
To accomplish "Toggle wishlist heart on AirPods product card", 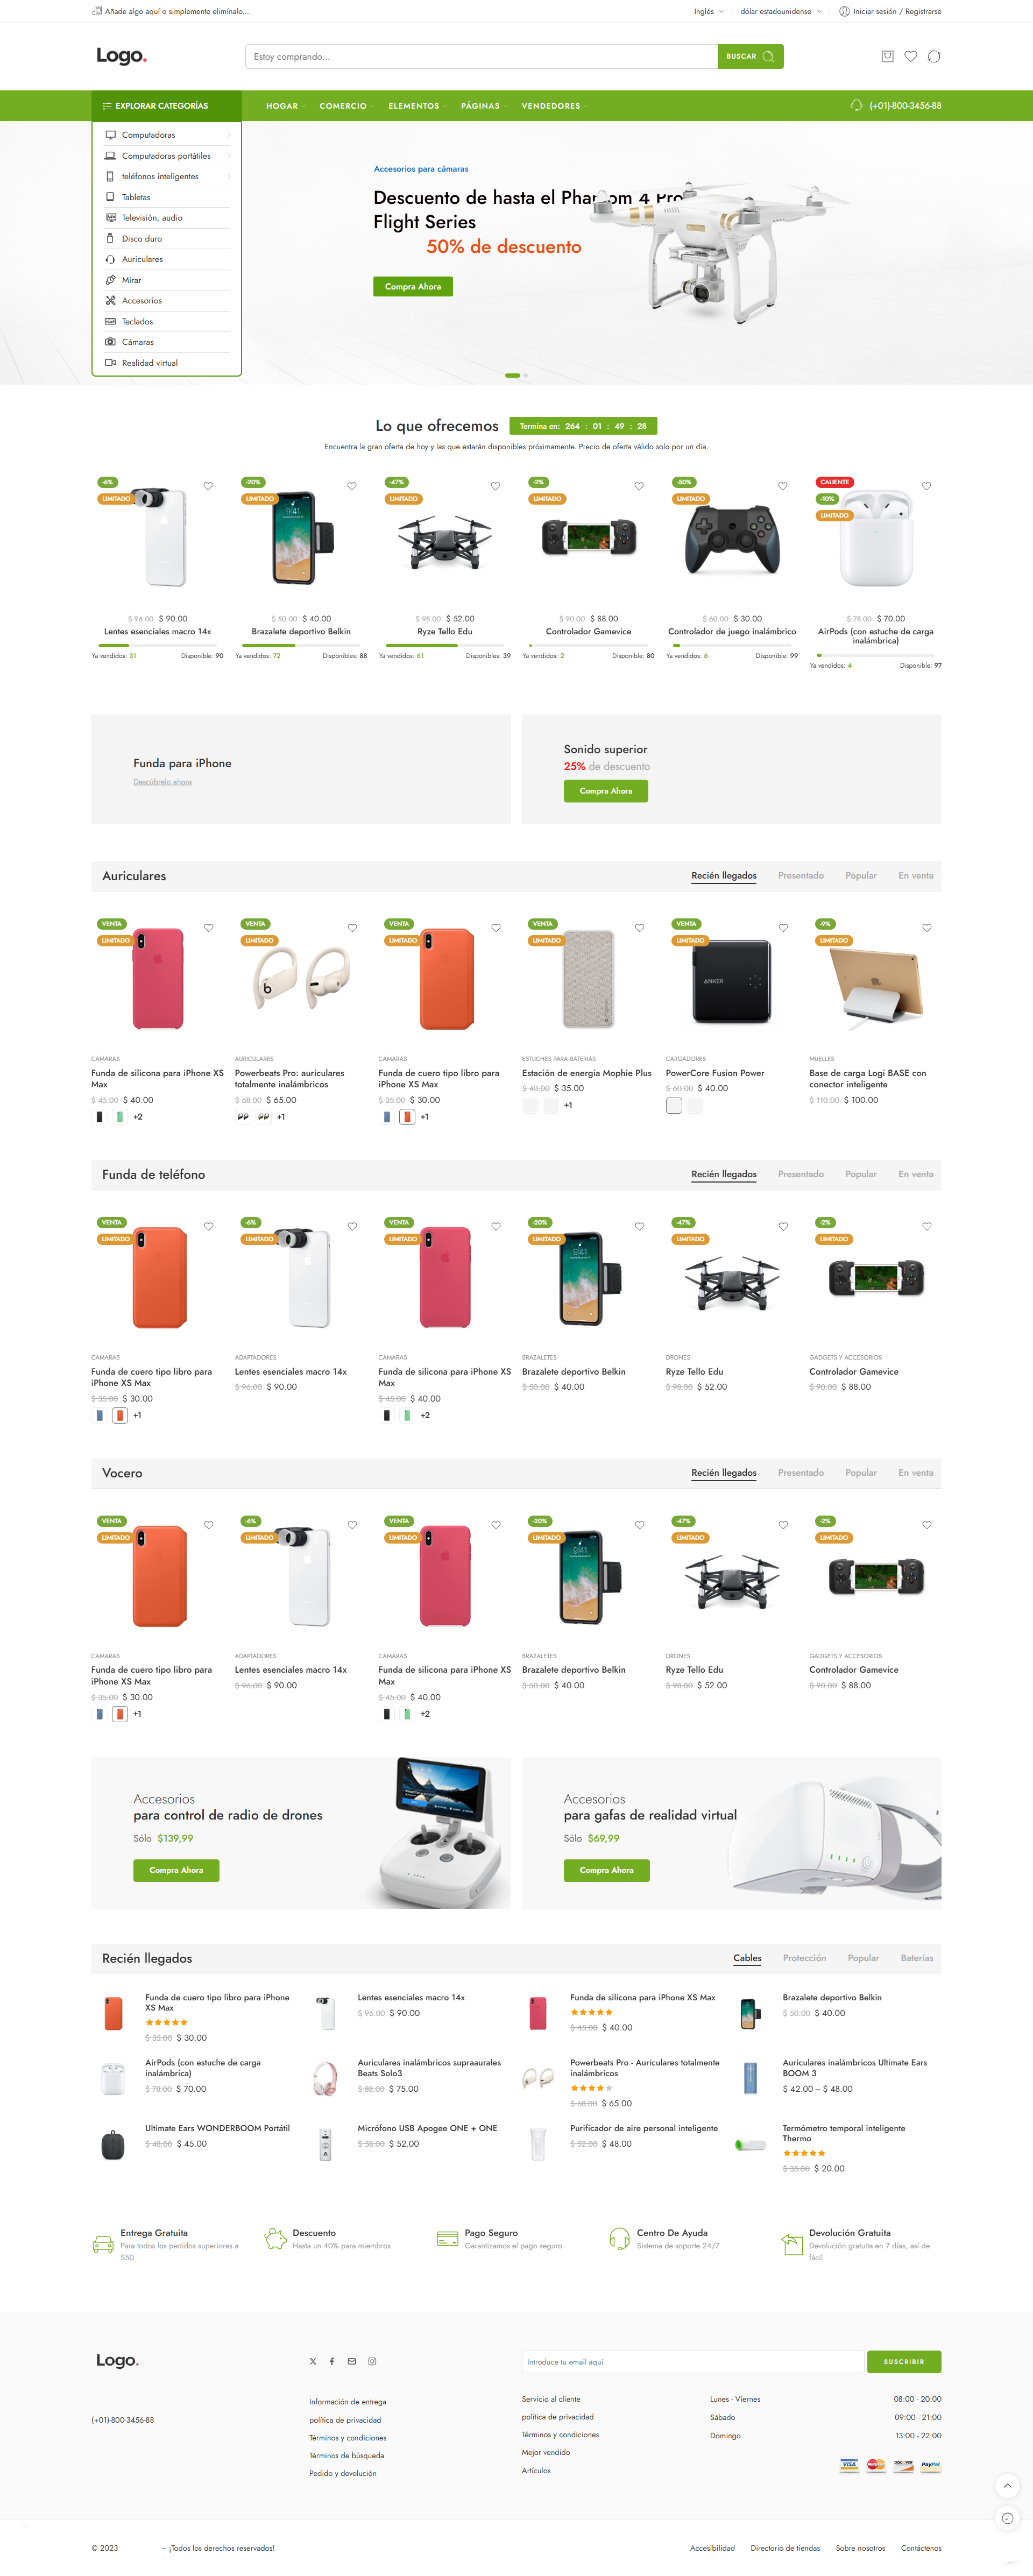I will click(926, 486).
